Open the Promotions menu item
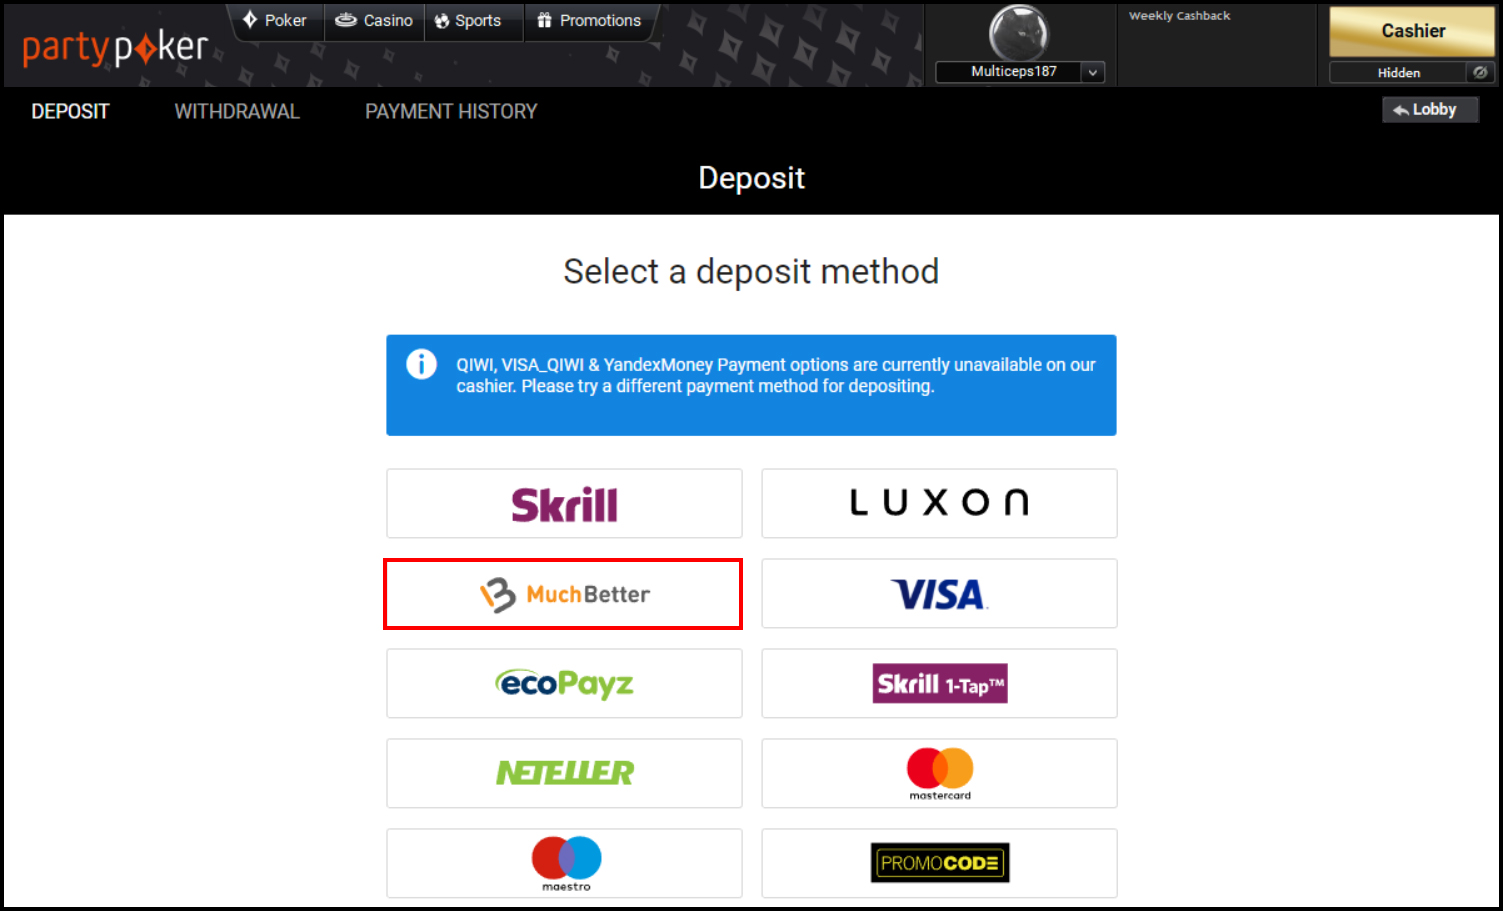Screen dimensions: 1503x911 click(589, 20)
